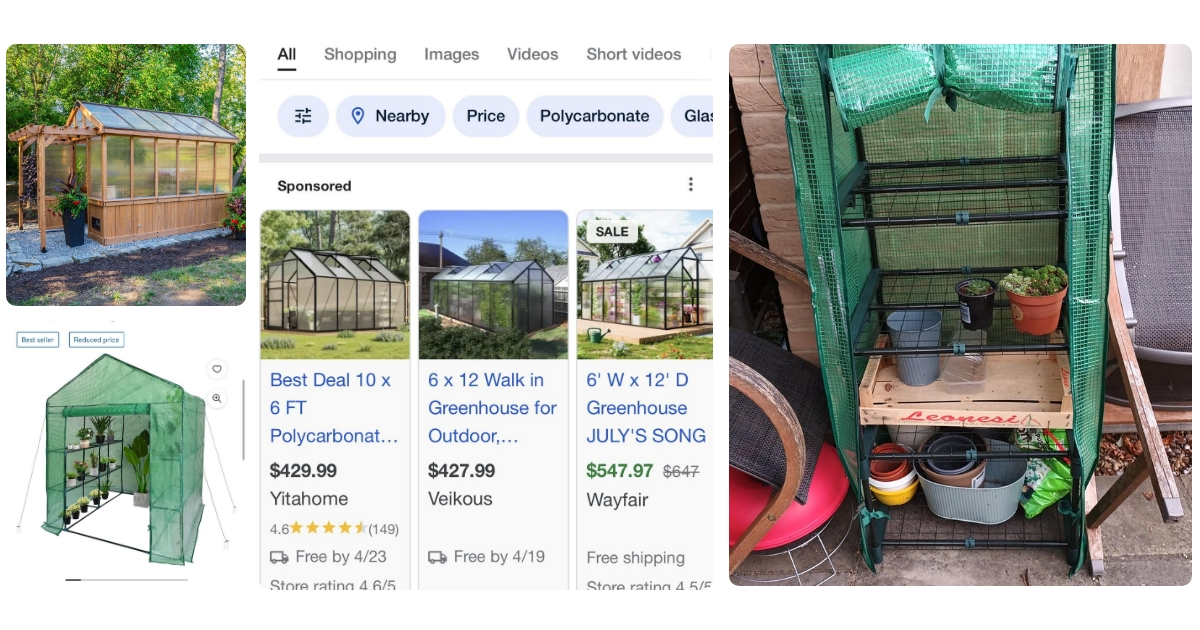Click the Wayfair SALE greenhouse image
1200x630 pixels.
[645, 285]
